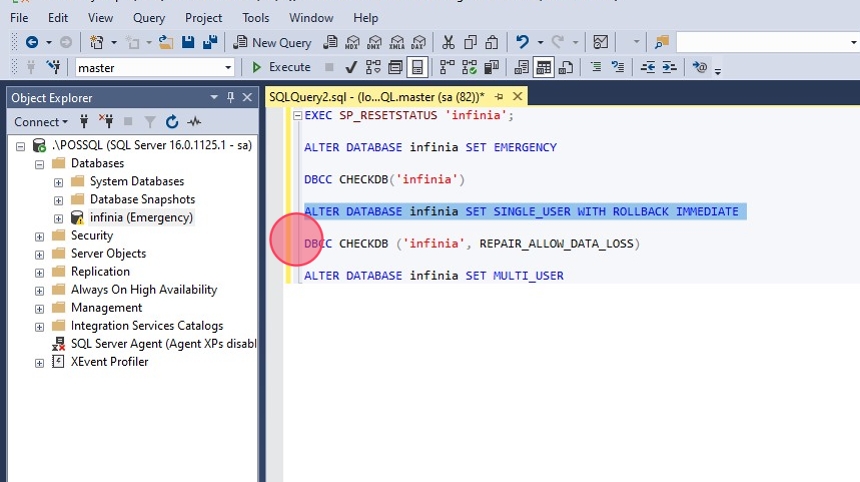Decrease indent of selected lines
This screenshot has width=860, height=482.
648,67
